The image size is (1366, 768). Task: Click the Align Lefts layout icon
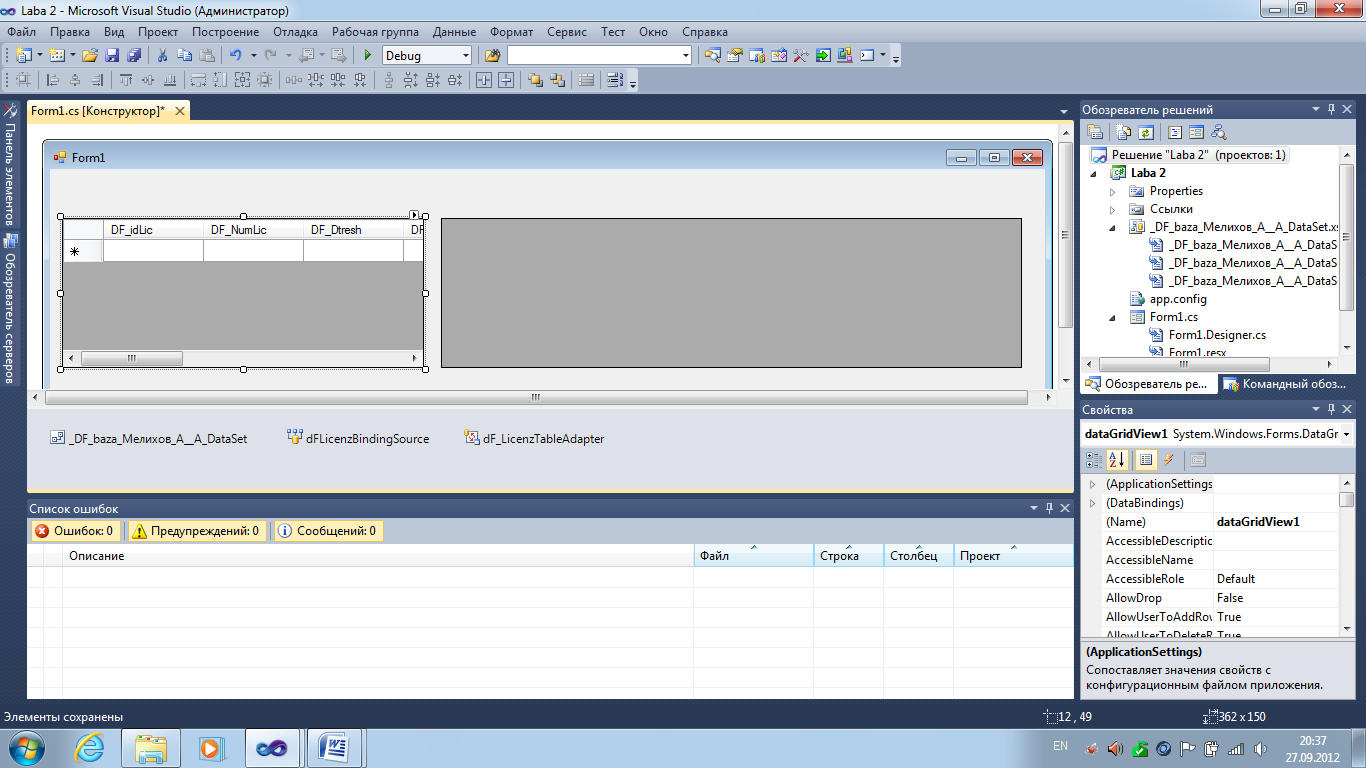[x=53, y=81]
